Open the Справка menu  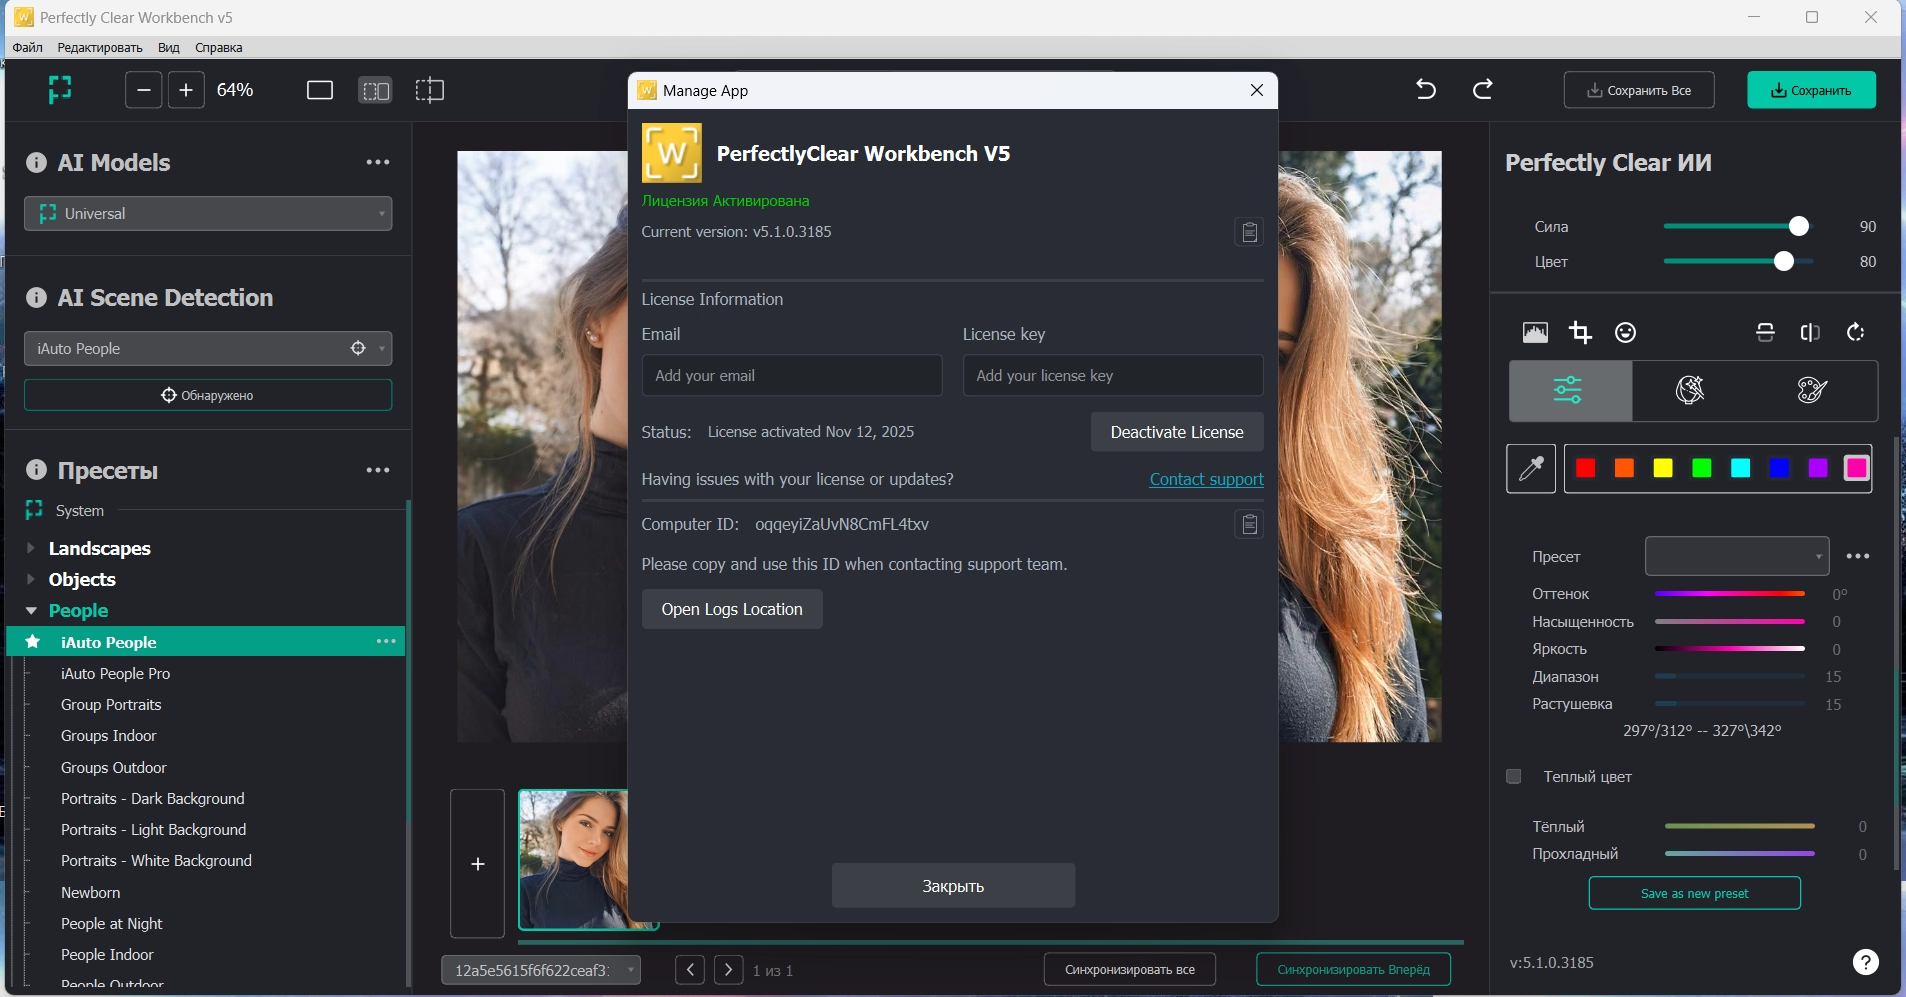click(219, 47)
